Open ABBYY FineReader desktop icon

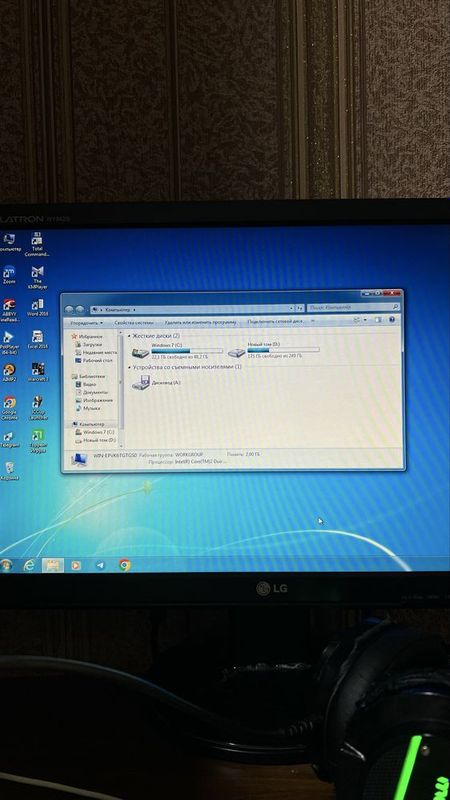(9, 310)
